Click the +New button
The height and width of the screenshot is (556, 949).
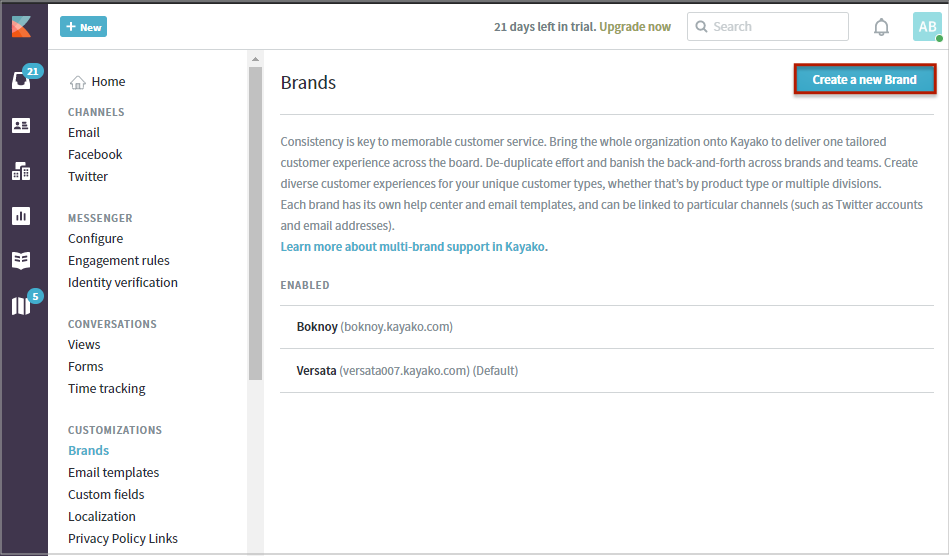[x=83, y=27]
